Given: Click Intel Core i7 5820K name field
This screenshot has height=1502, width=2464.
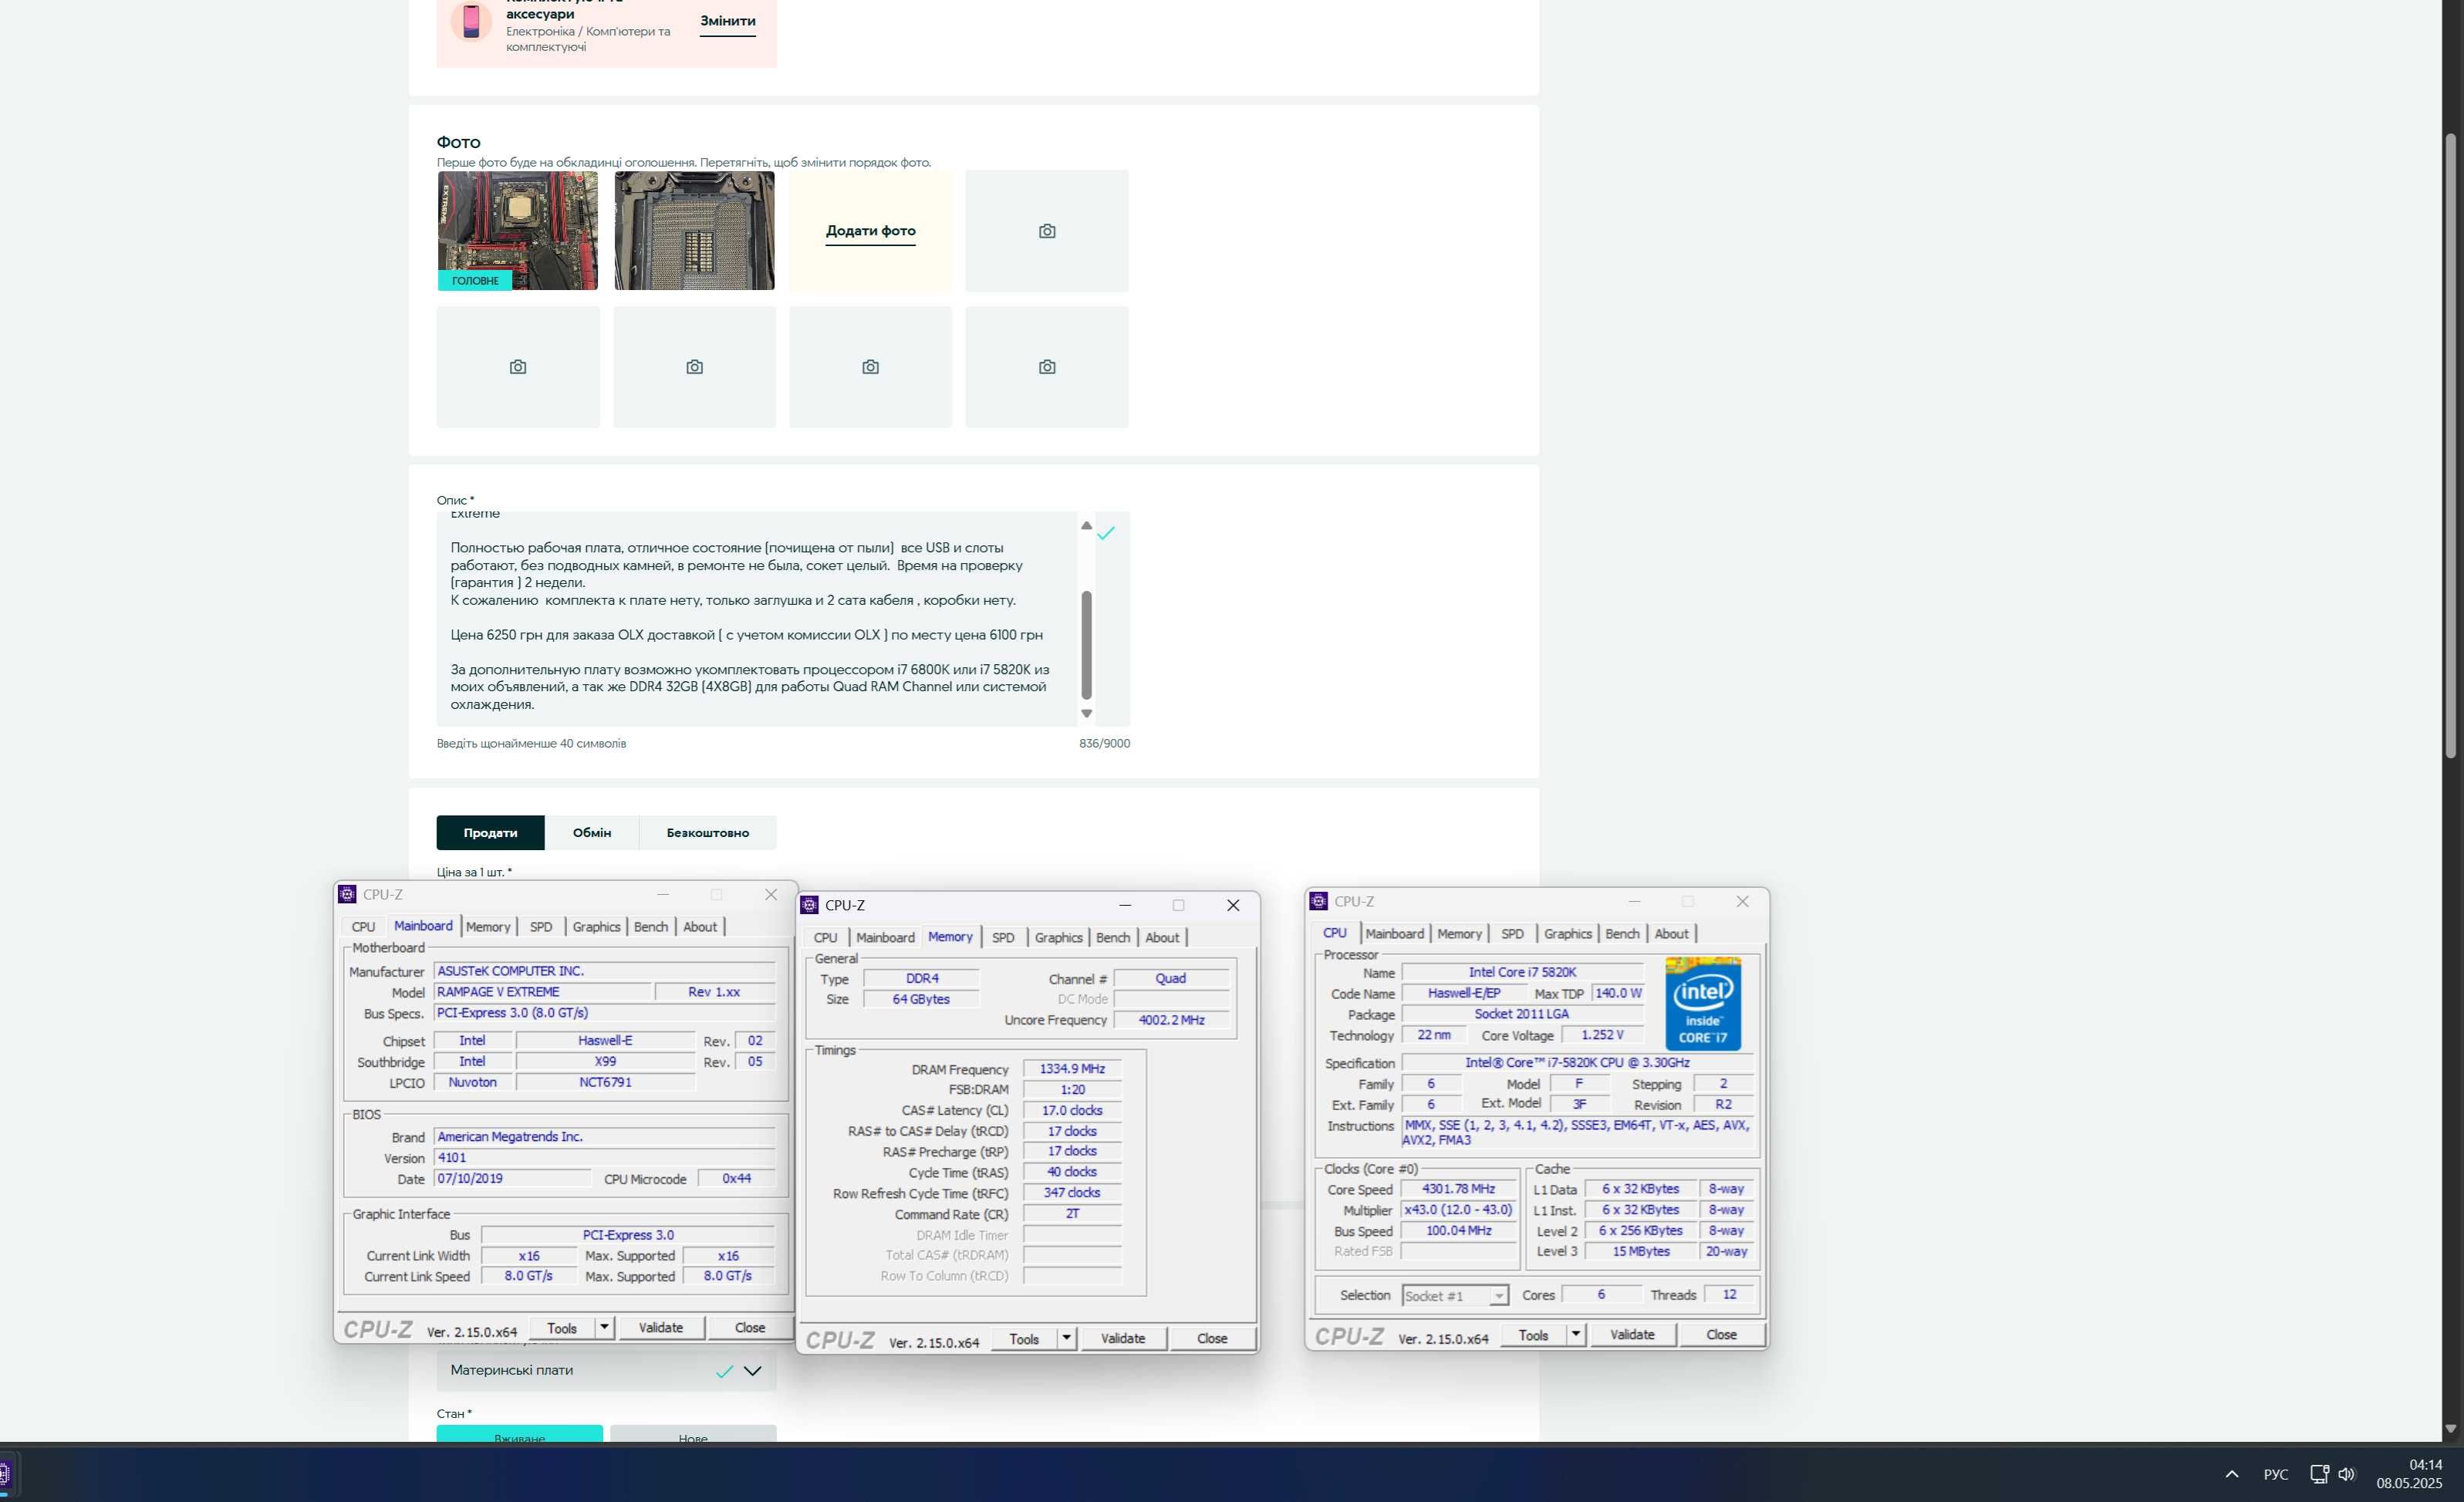Looking at the screenshot, I should coord(1522,972).
